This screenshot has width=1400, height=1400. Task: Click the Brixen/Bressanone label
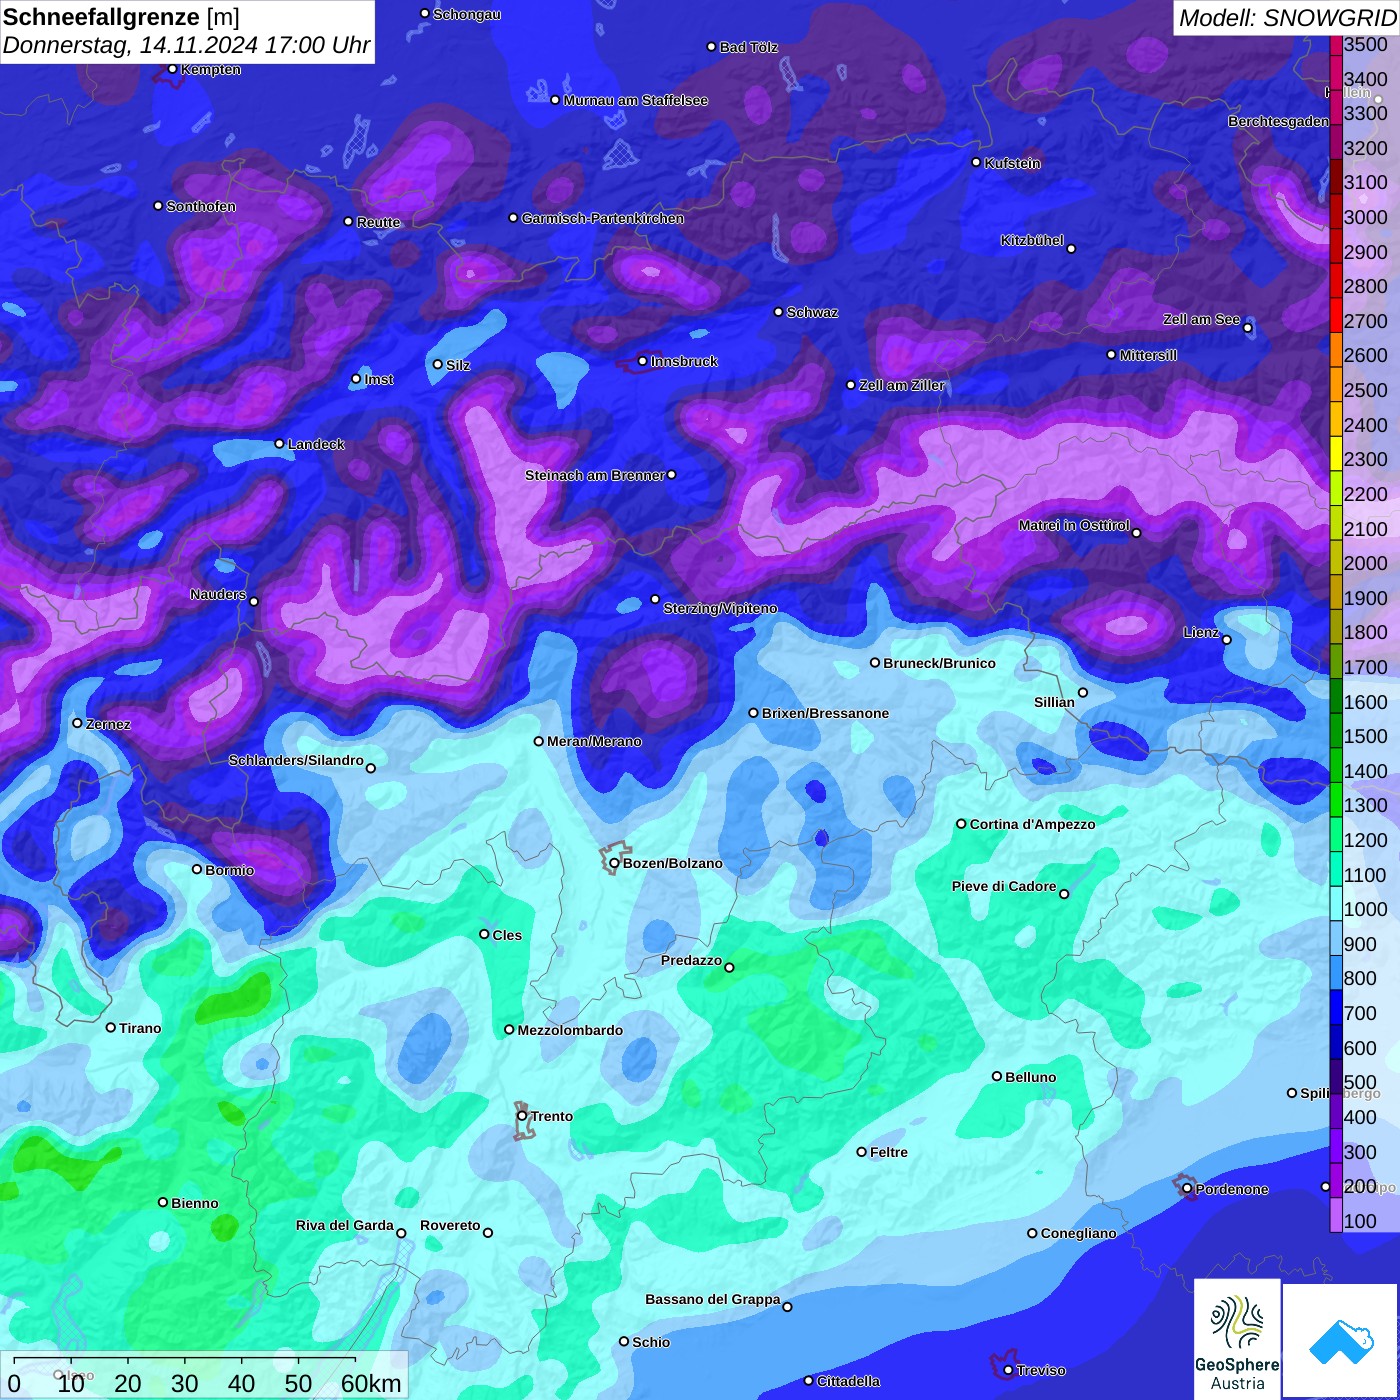click(825, 713)
